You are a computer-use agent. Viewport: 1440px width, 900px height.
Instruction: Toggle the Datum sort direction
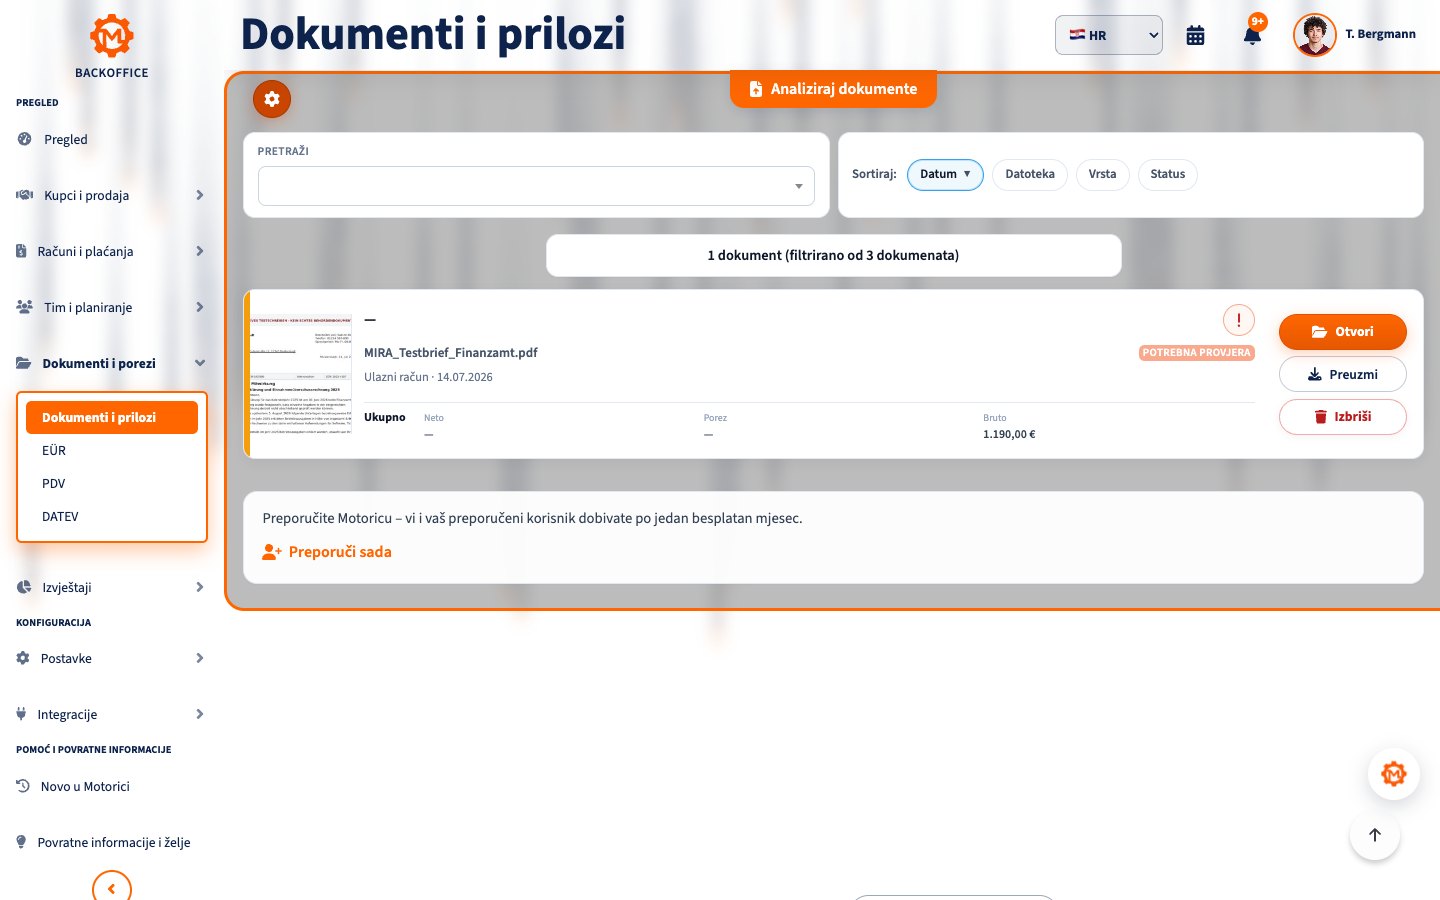[x=945, y=174]
